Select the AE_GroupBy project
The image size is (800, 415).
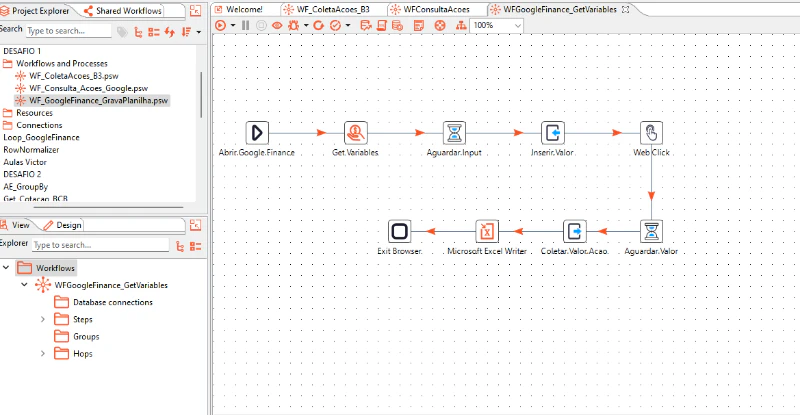26,187
